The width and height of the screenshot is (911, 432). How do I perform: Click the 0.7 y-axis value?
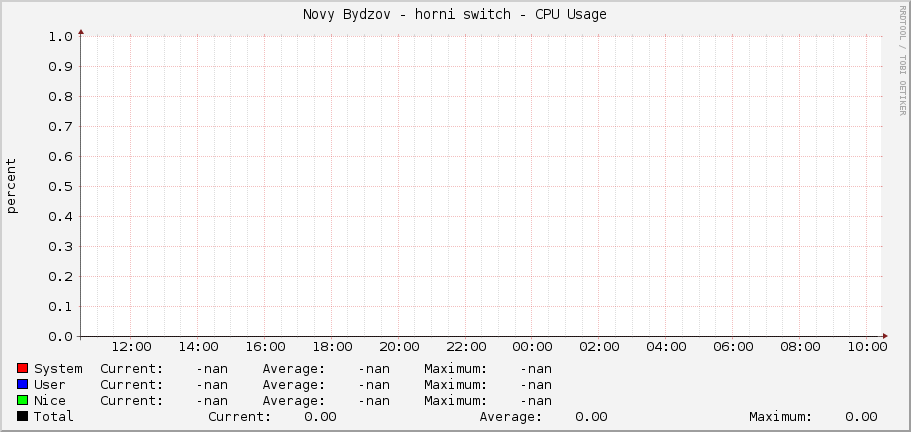60,127
